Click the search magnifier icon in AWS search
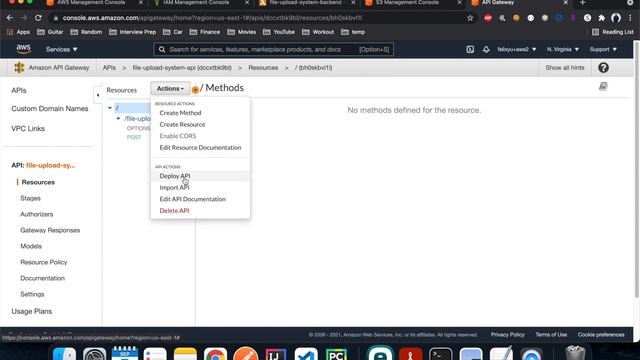 coord(162,49)
